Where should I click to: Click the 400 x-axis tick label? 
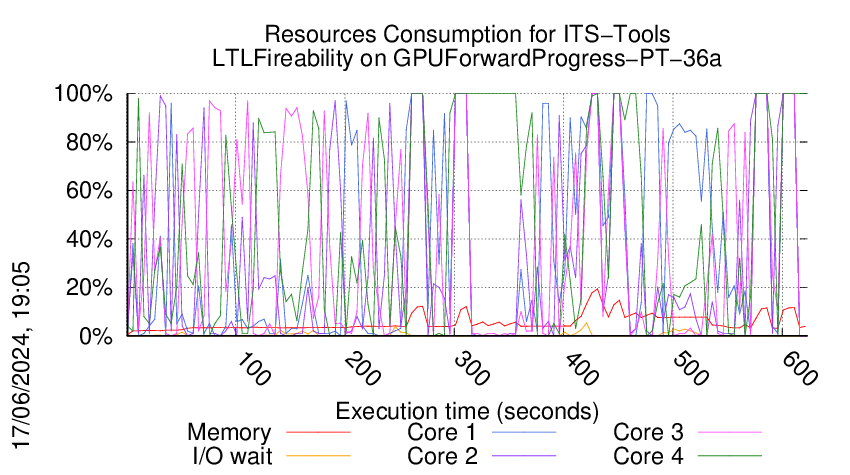[x=582, y=369]
